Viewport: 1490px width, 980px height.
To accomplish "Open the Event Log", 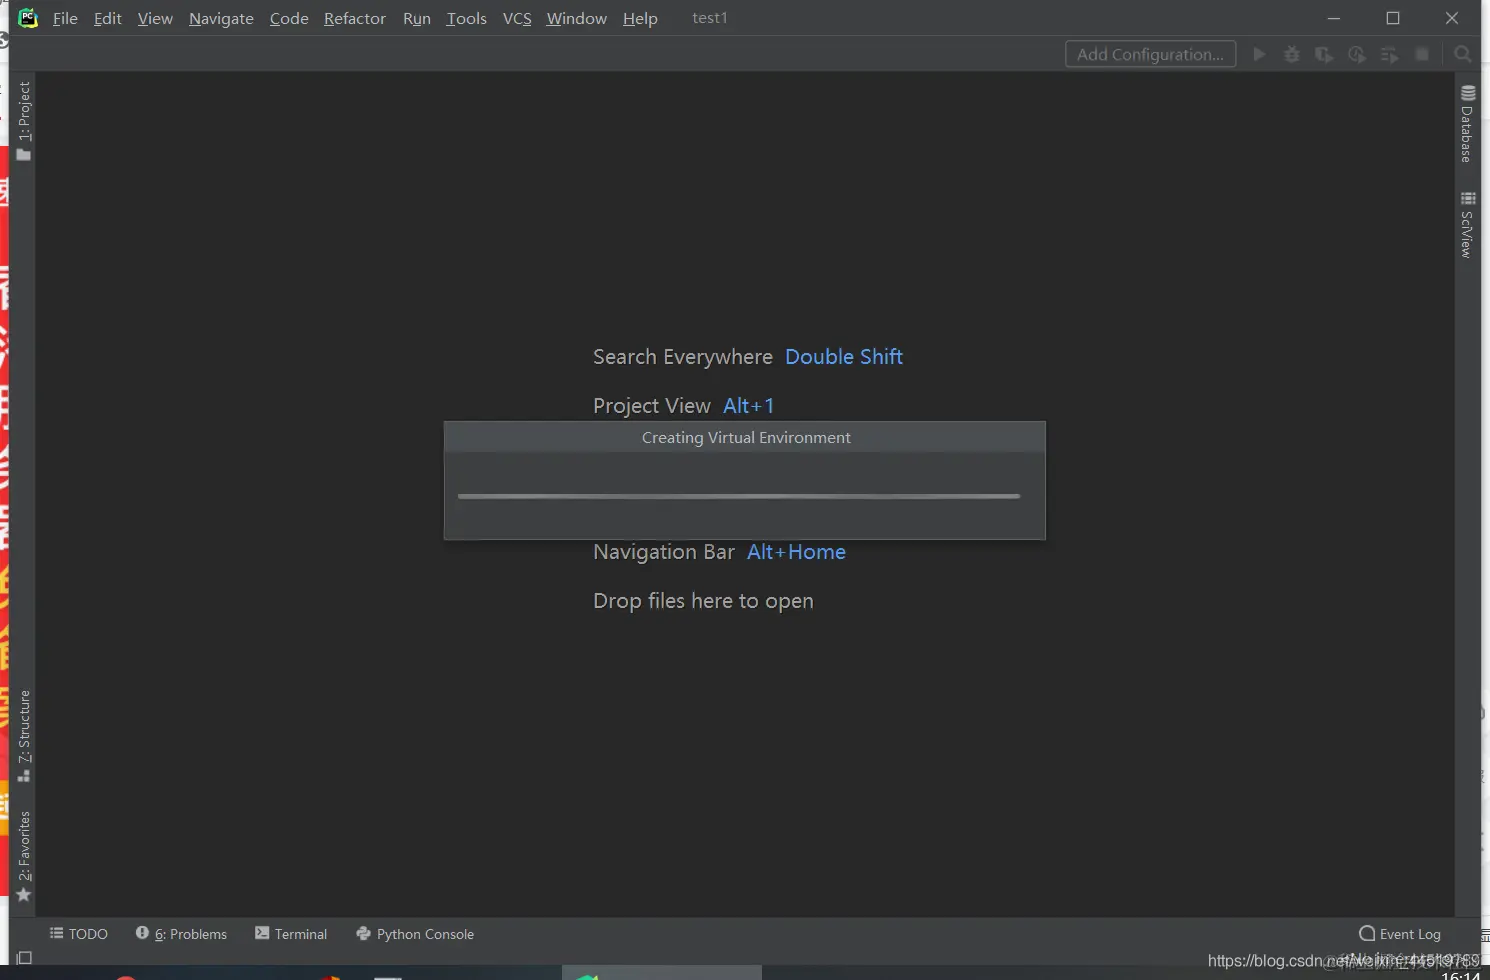I will (1400, 934).
